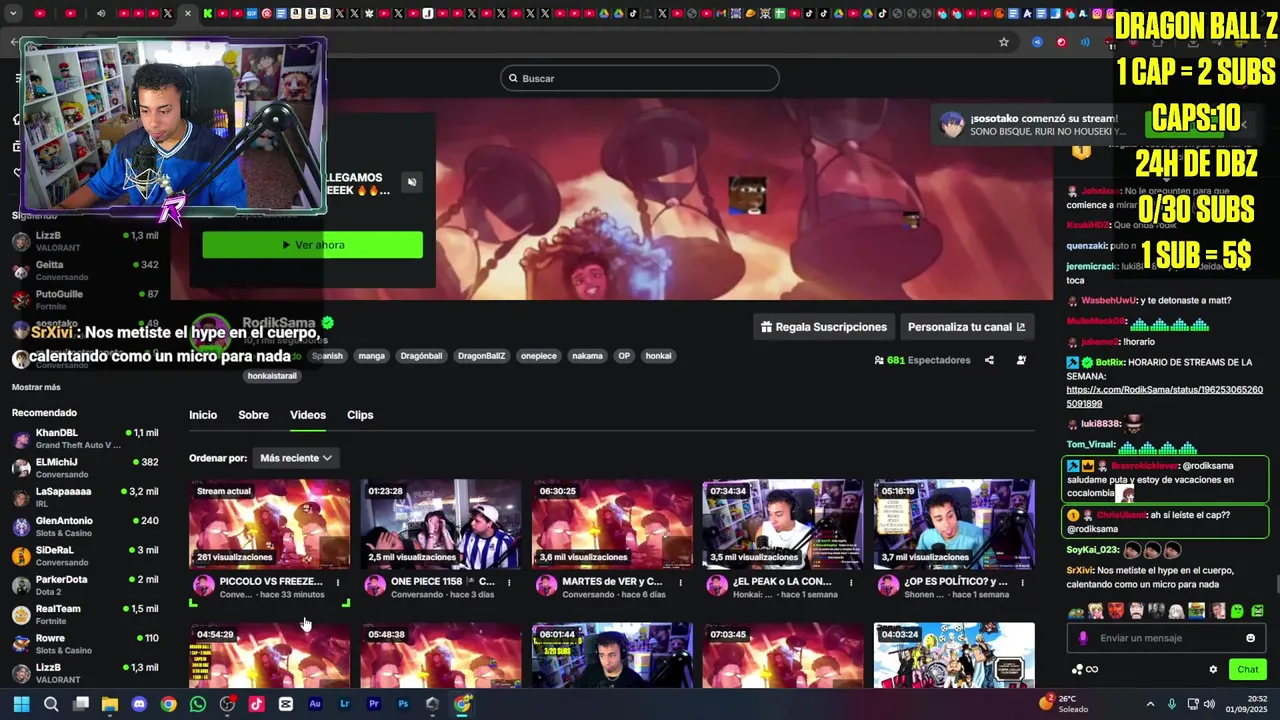Open TikTok from the taskbar
1280x720 pixels.
pos(256,704)
